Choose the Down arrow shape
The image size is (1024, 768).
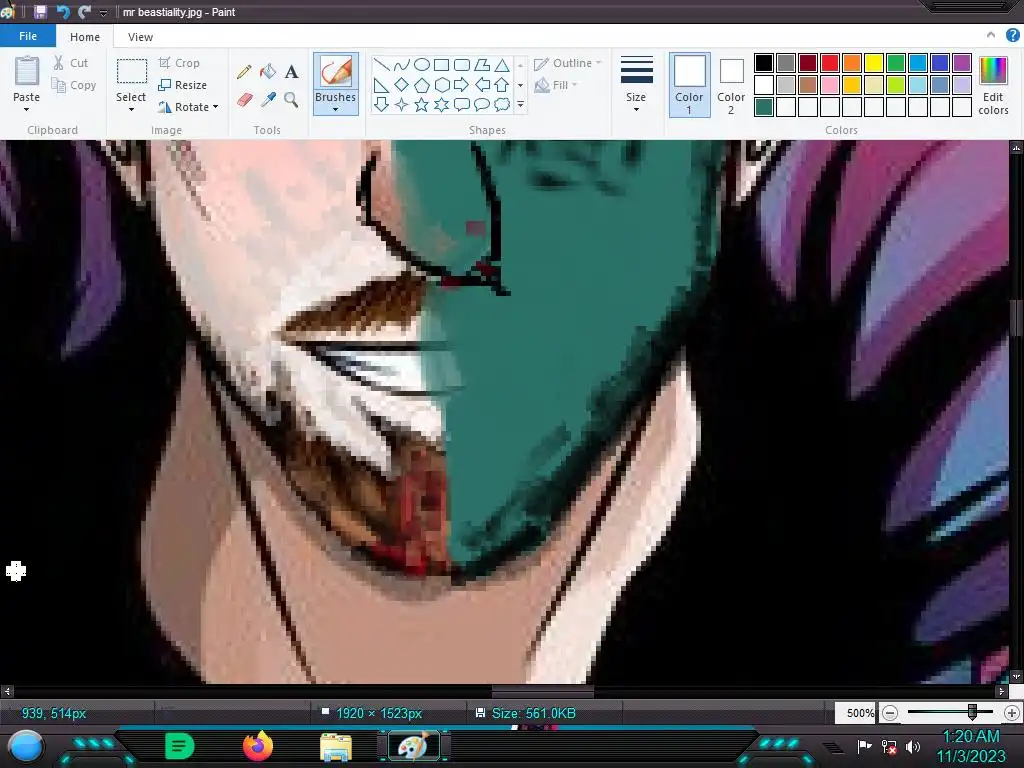pyautogui.click(x=381, y=104)
